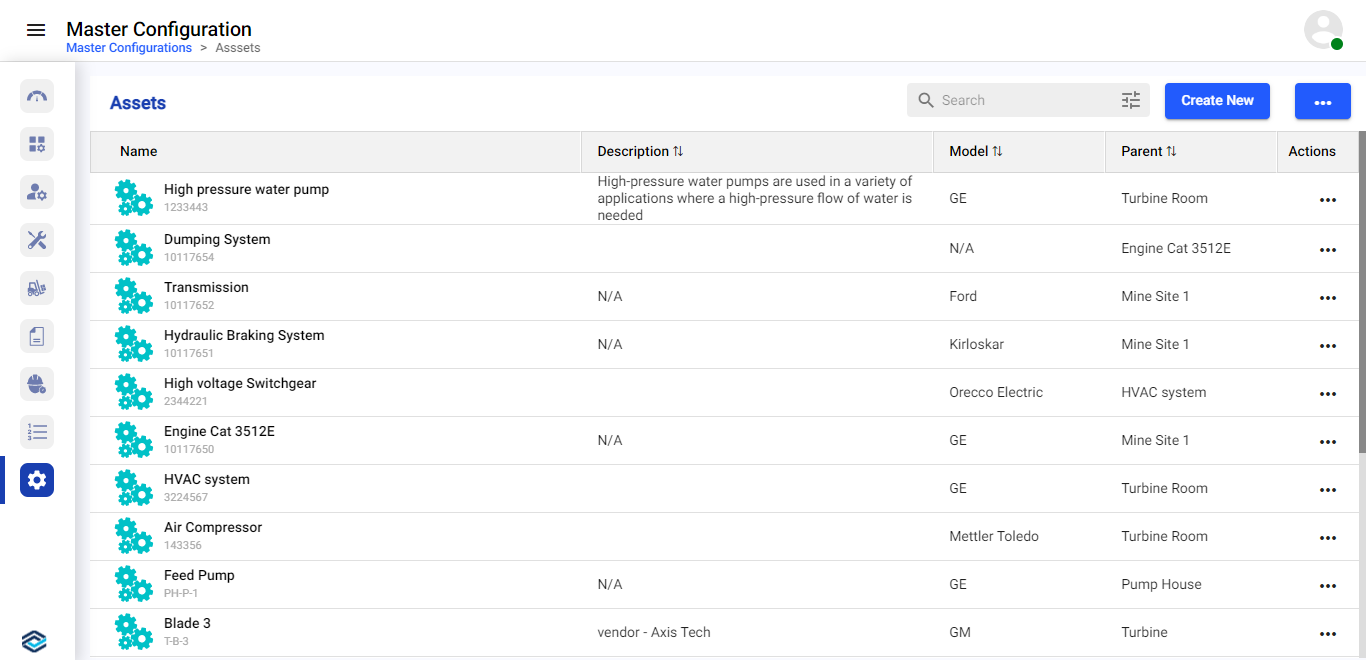Click the Master Configurations breadcrumb link

(129, 48)
